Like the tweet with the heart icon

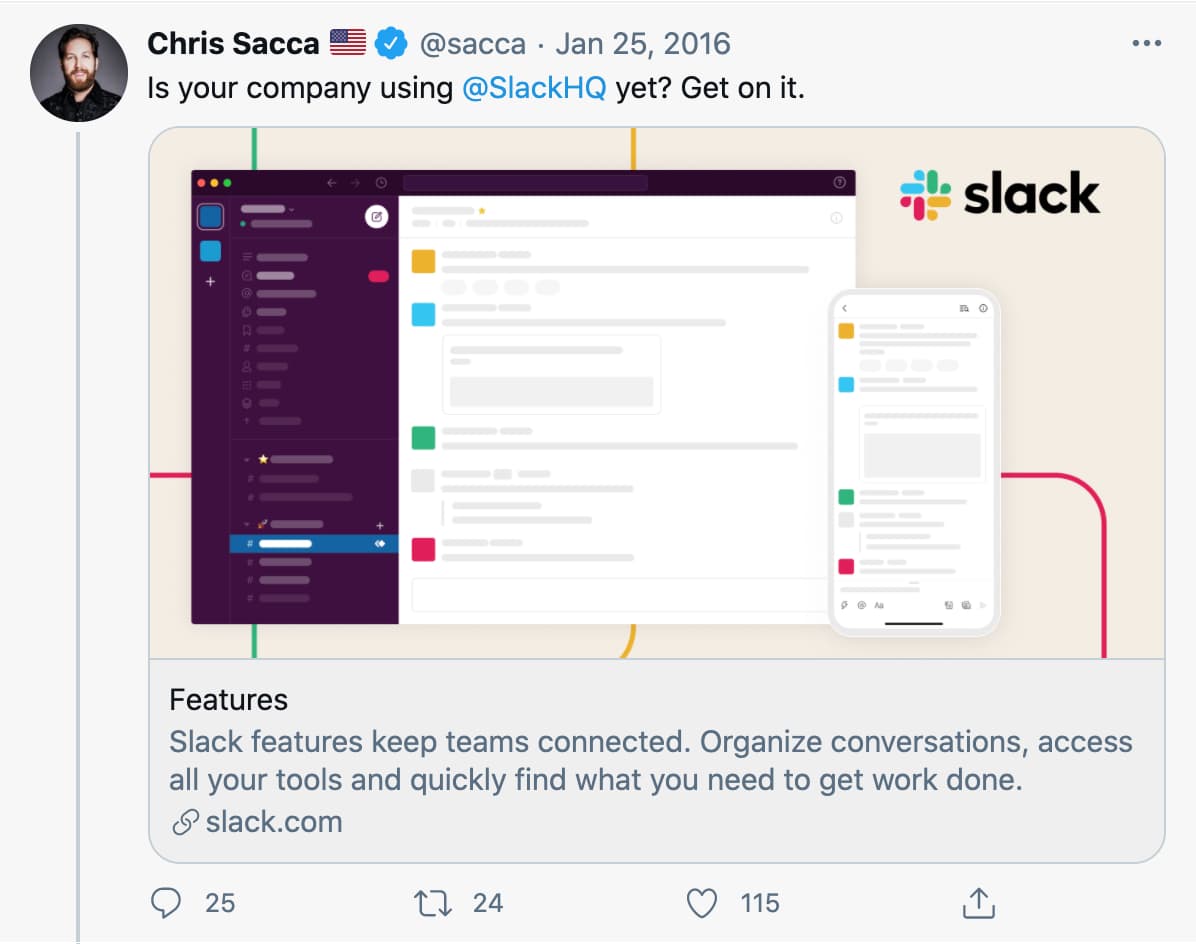click(x=702, y=903)
